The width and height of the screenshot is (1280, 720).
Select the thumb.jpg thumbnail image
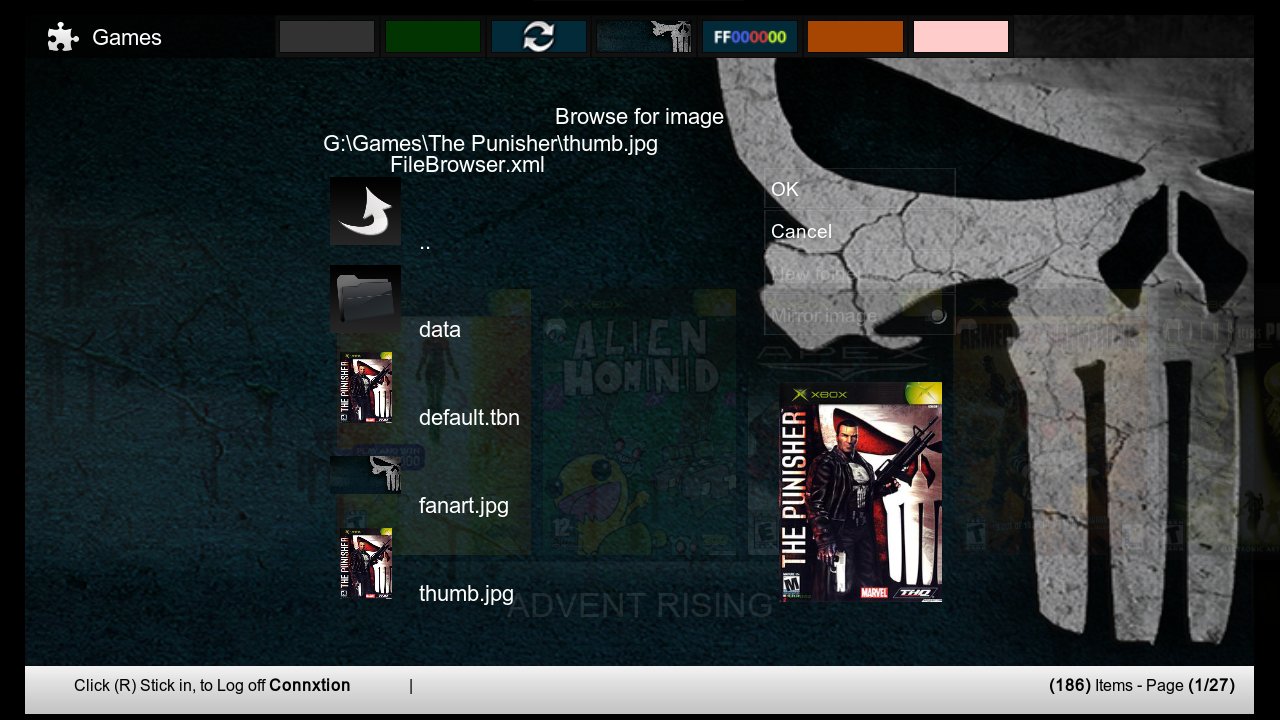tap(365, 563)
